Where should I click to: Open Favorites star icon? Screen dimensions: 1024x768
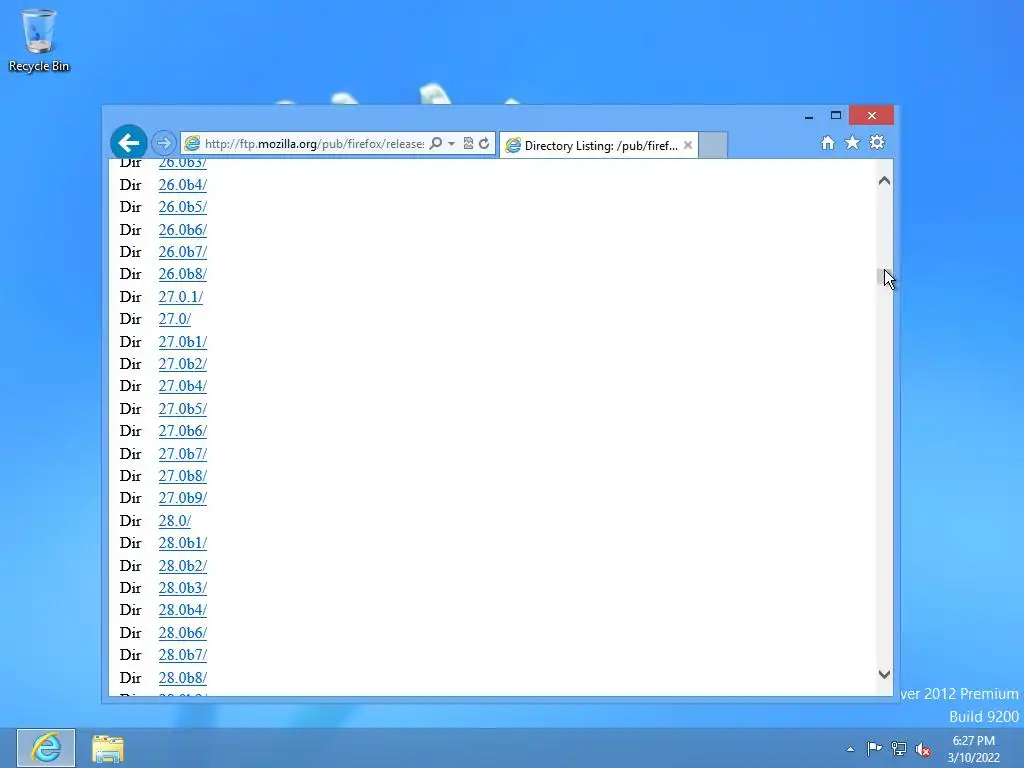click(x=852, y=142)
